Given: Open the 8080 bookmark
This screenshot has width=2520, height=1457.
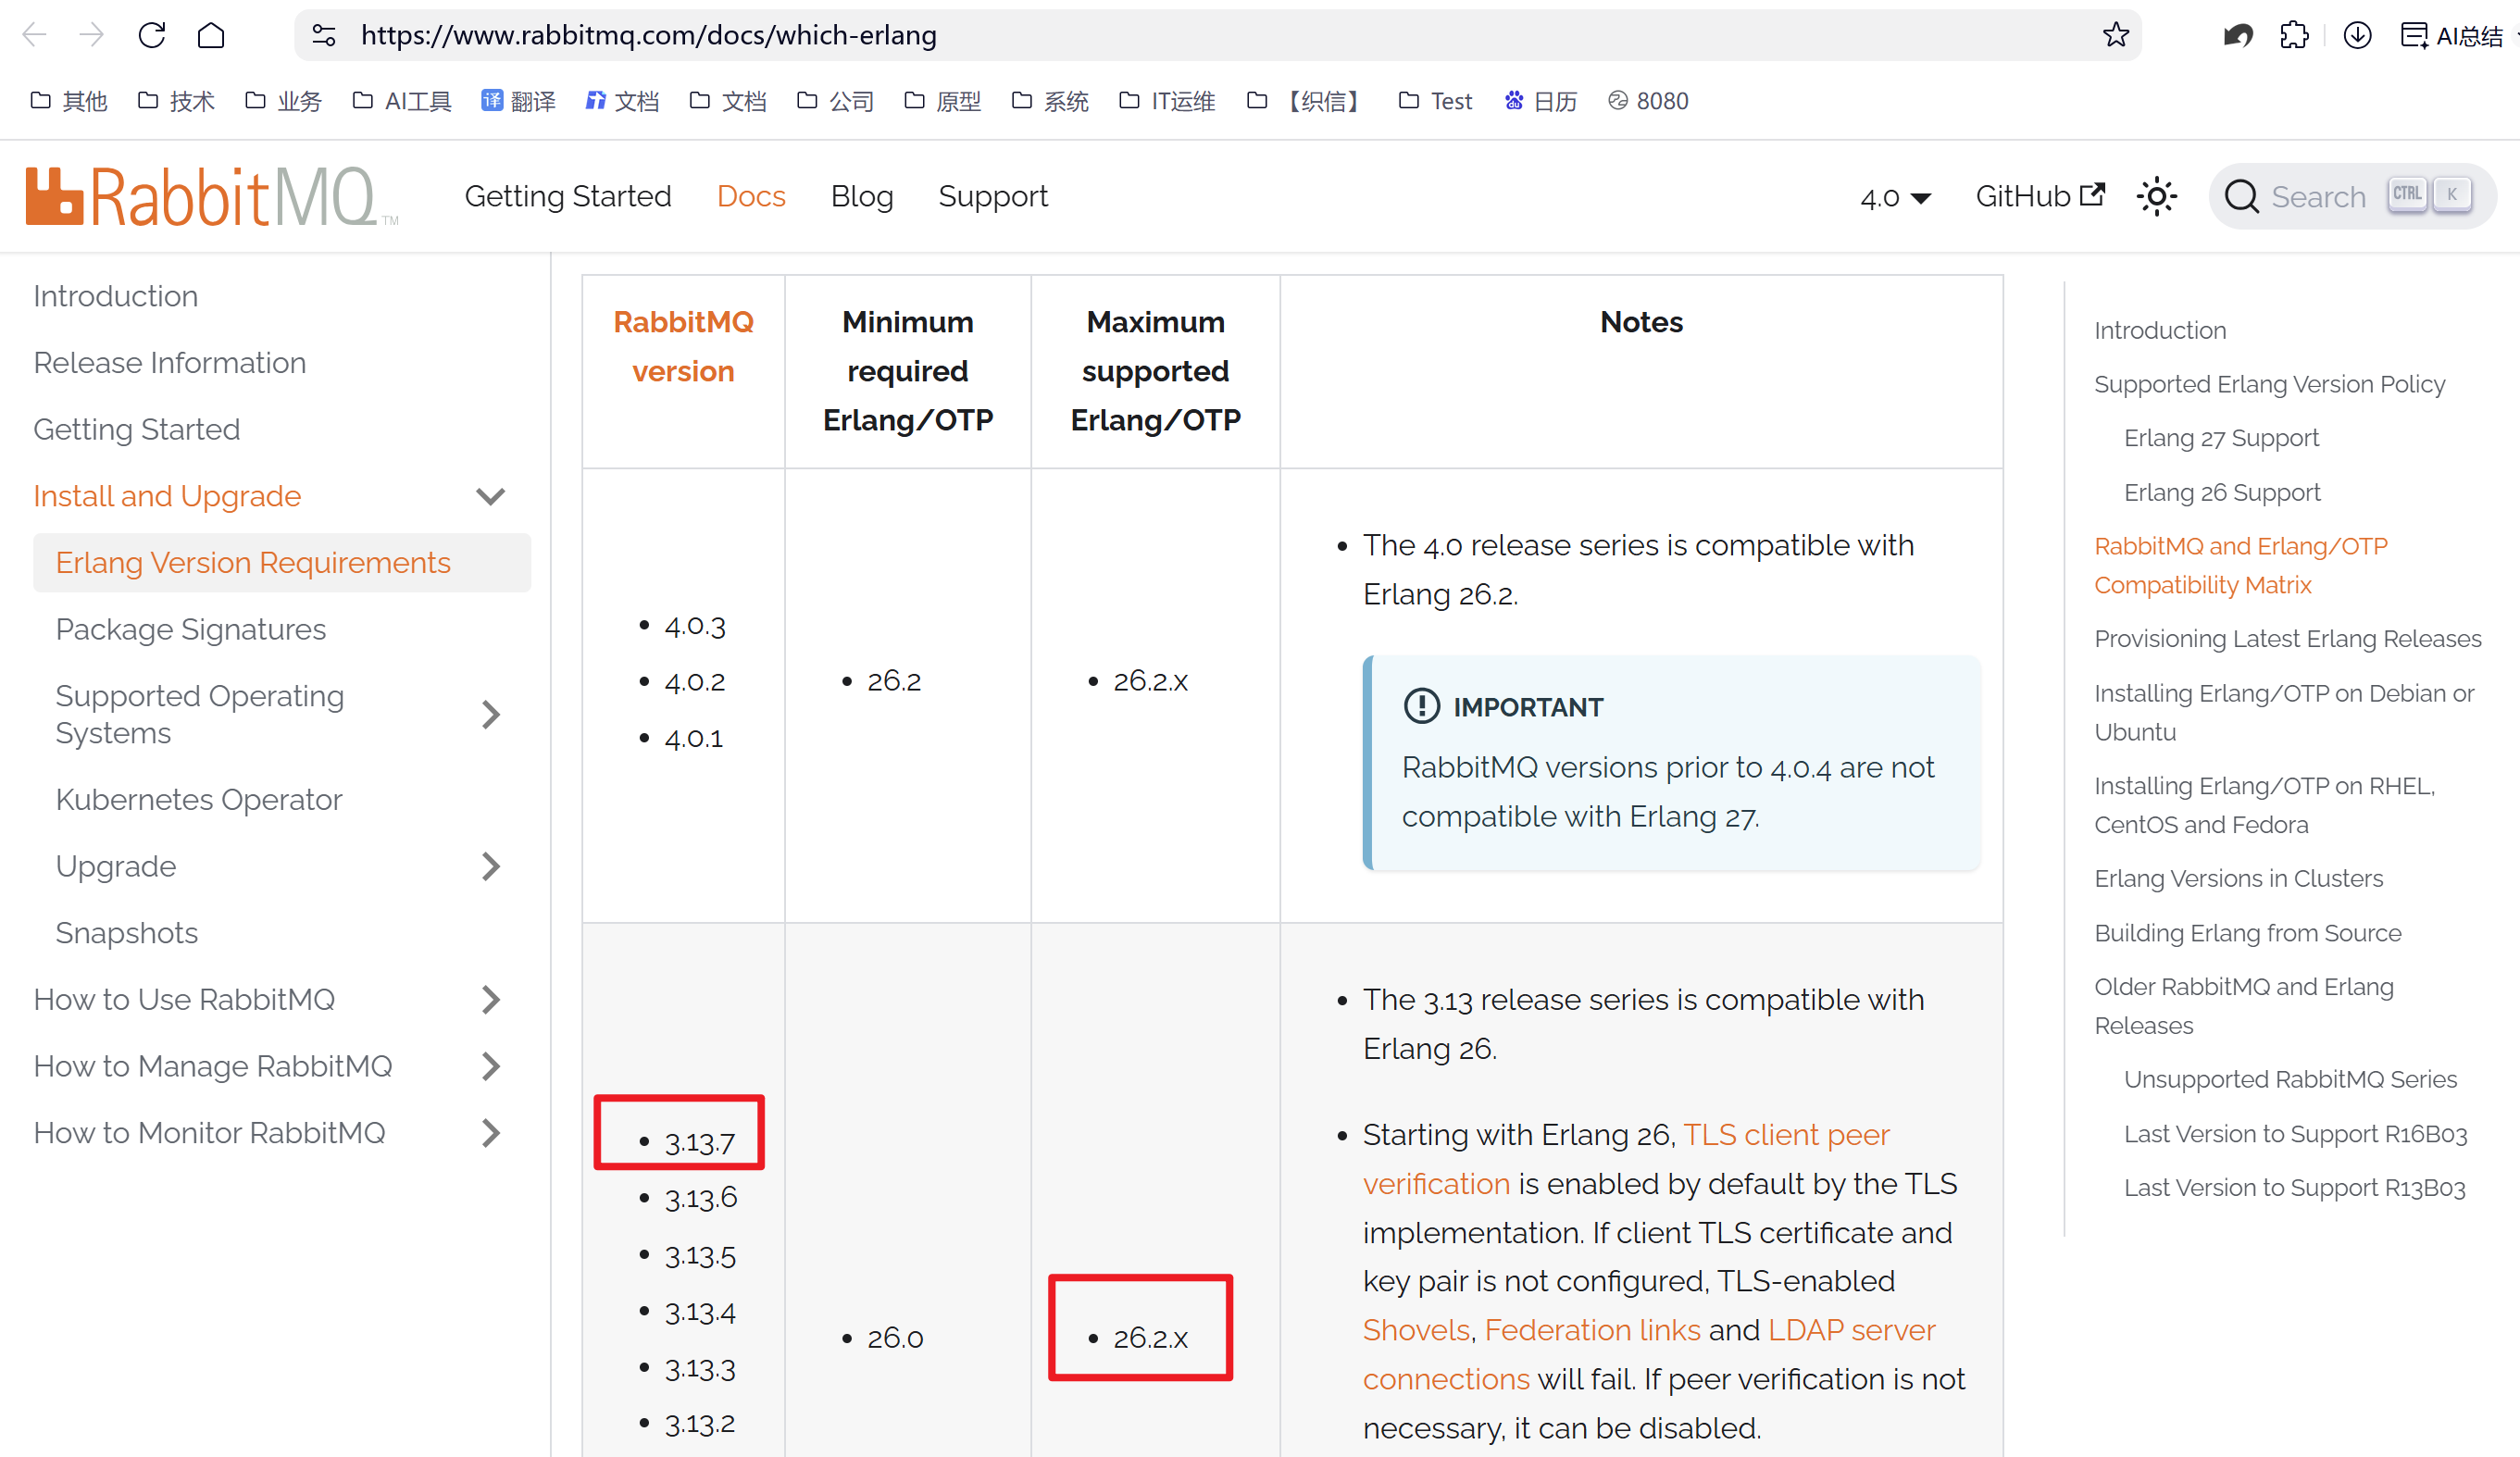Looking at the screenshot, I should click(x=1648, y=101).
